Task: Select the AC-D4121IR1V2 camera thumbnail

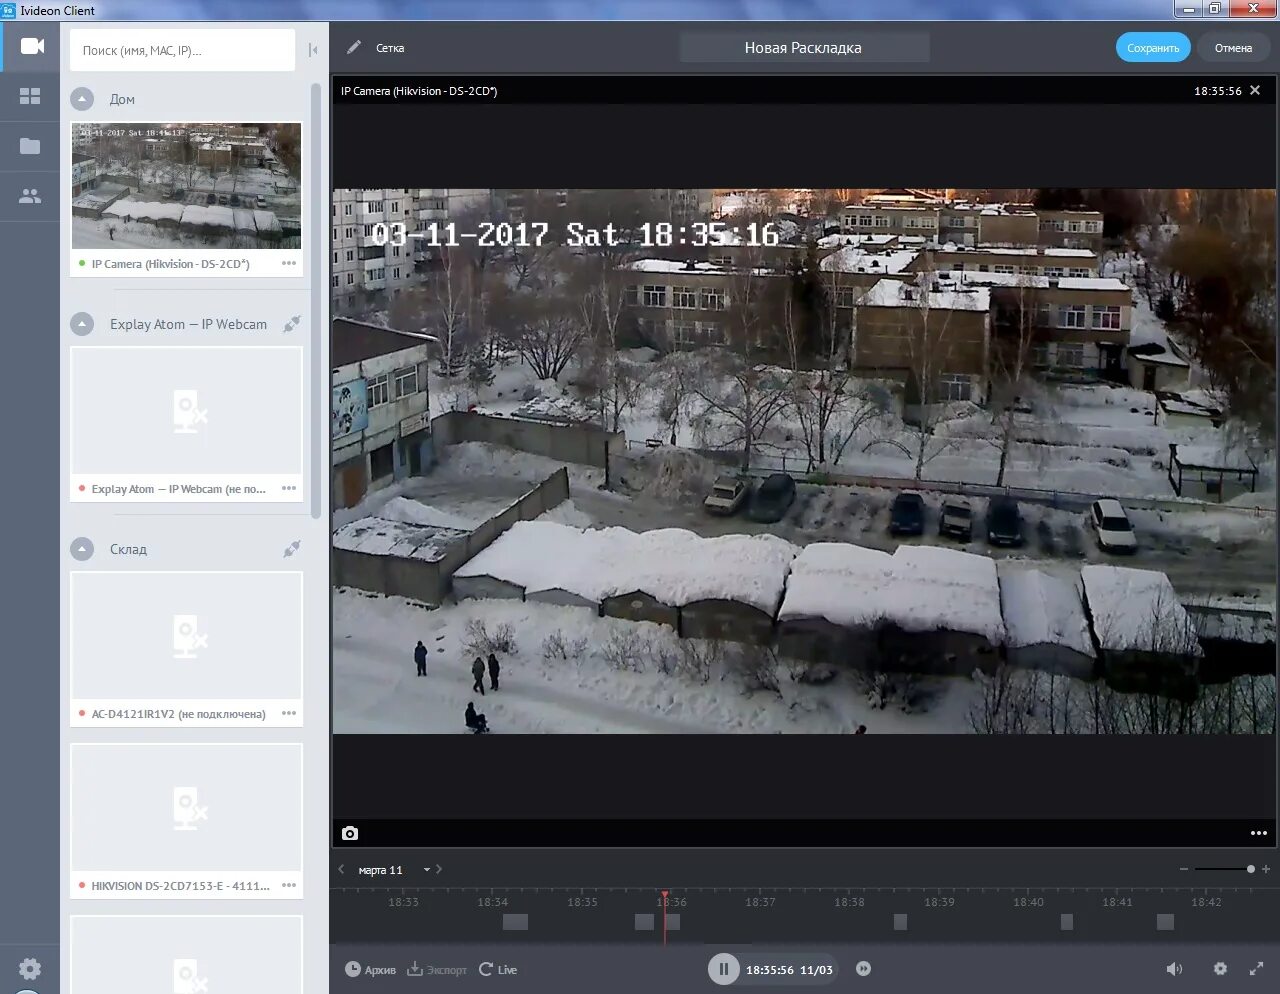Action: point(186,636)
